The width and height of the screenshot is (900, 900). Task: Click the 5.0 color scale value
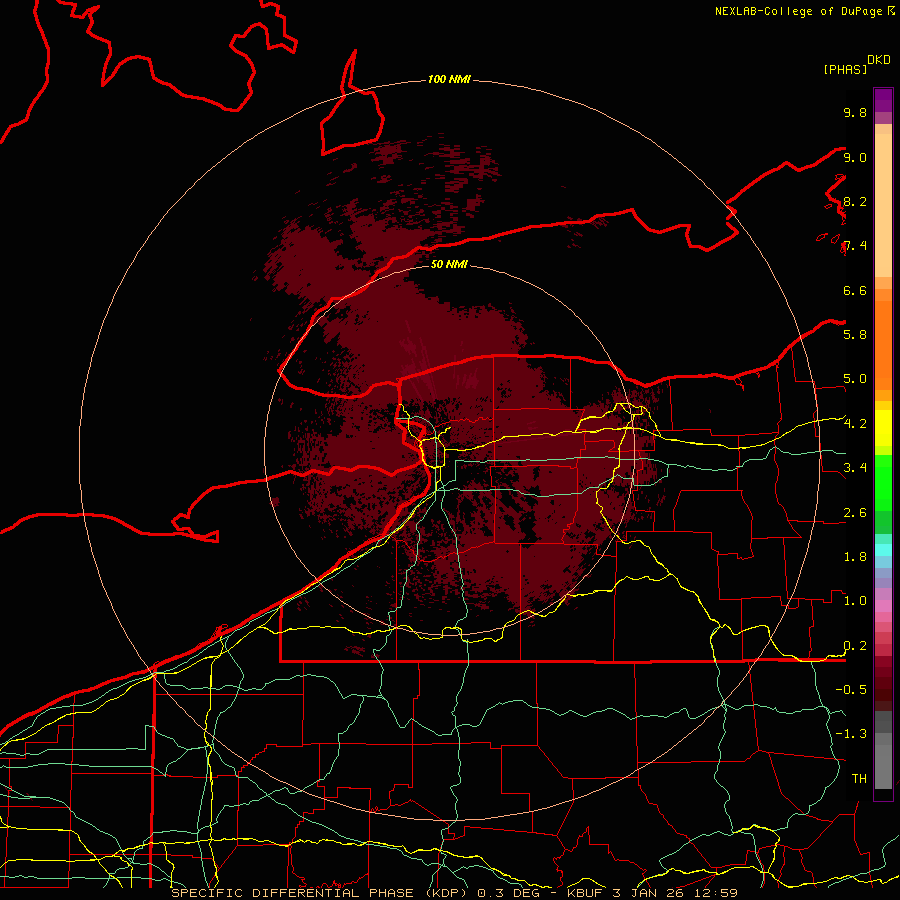(x=855, y=379)
